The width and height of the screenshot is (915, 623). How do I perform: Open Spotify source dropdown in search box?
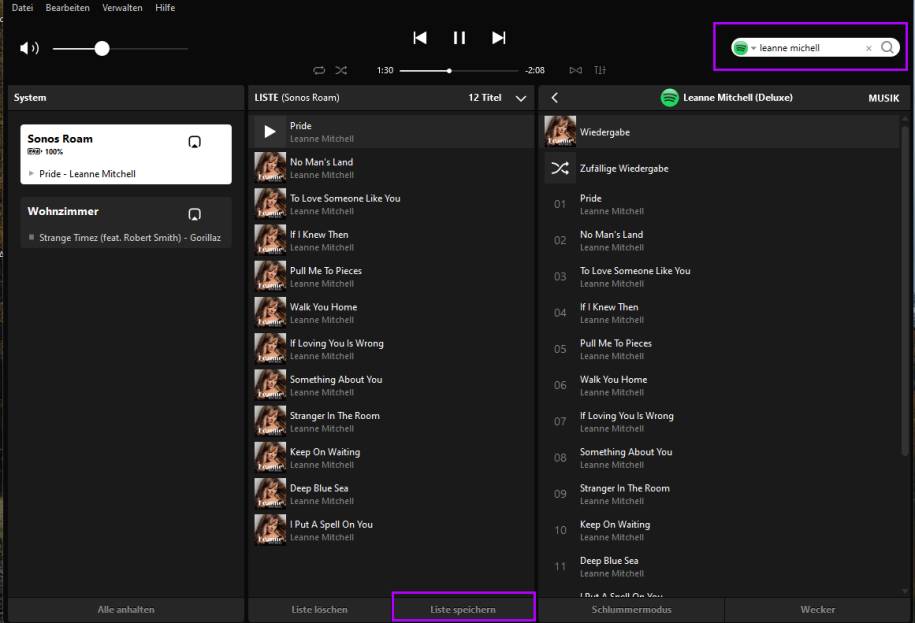pyautogui.click(x=744, y=48)
